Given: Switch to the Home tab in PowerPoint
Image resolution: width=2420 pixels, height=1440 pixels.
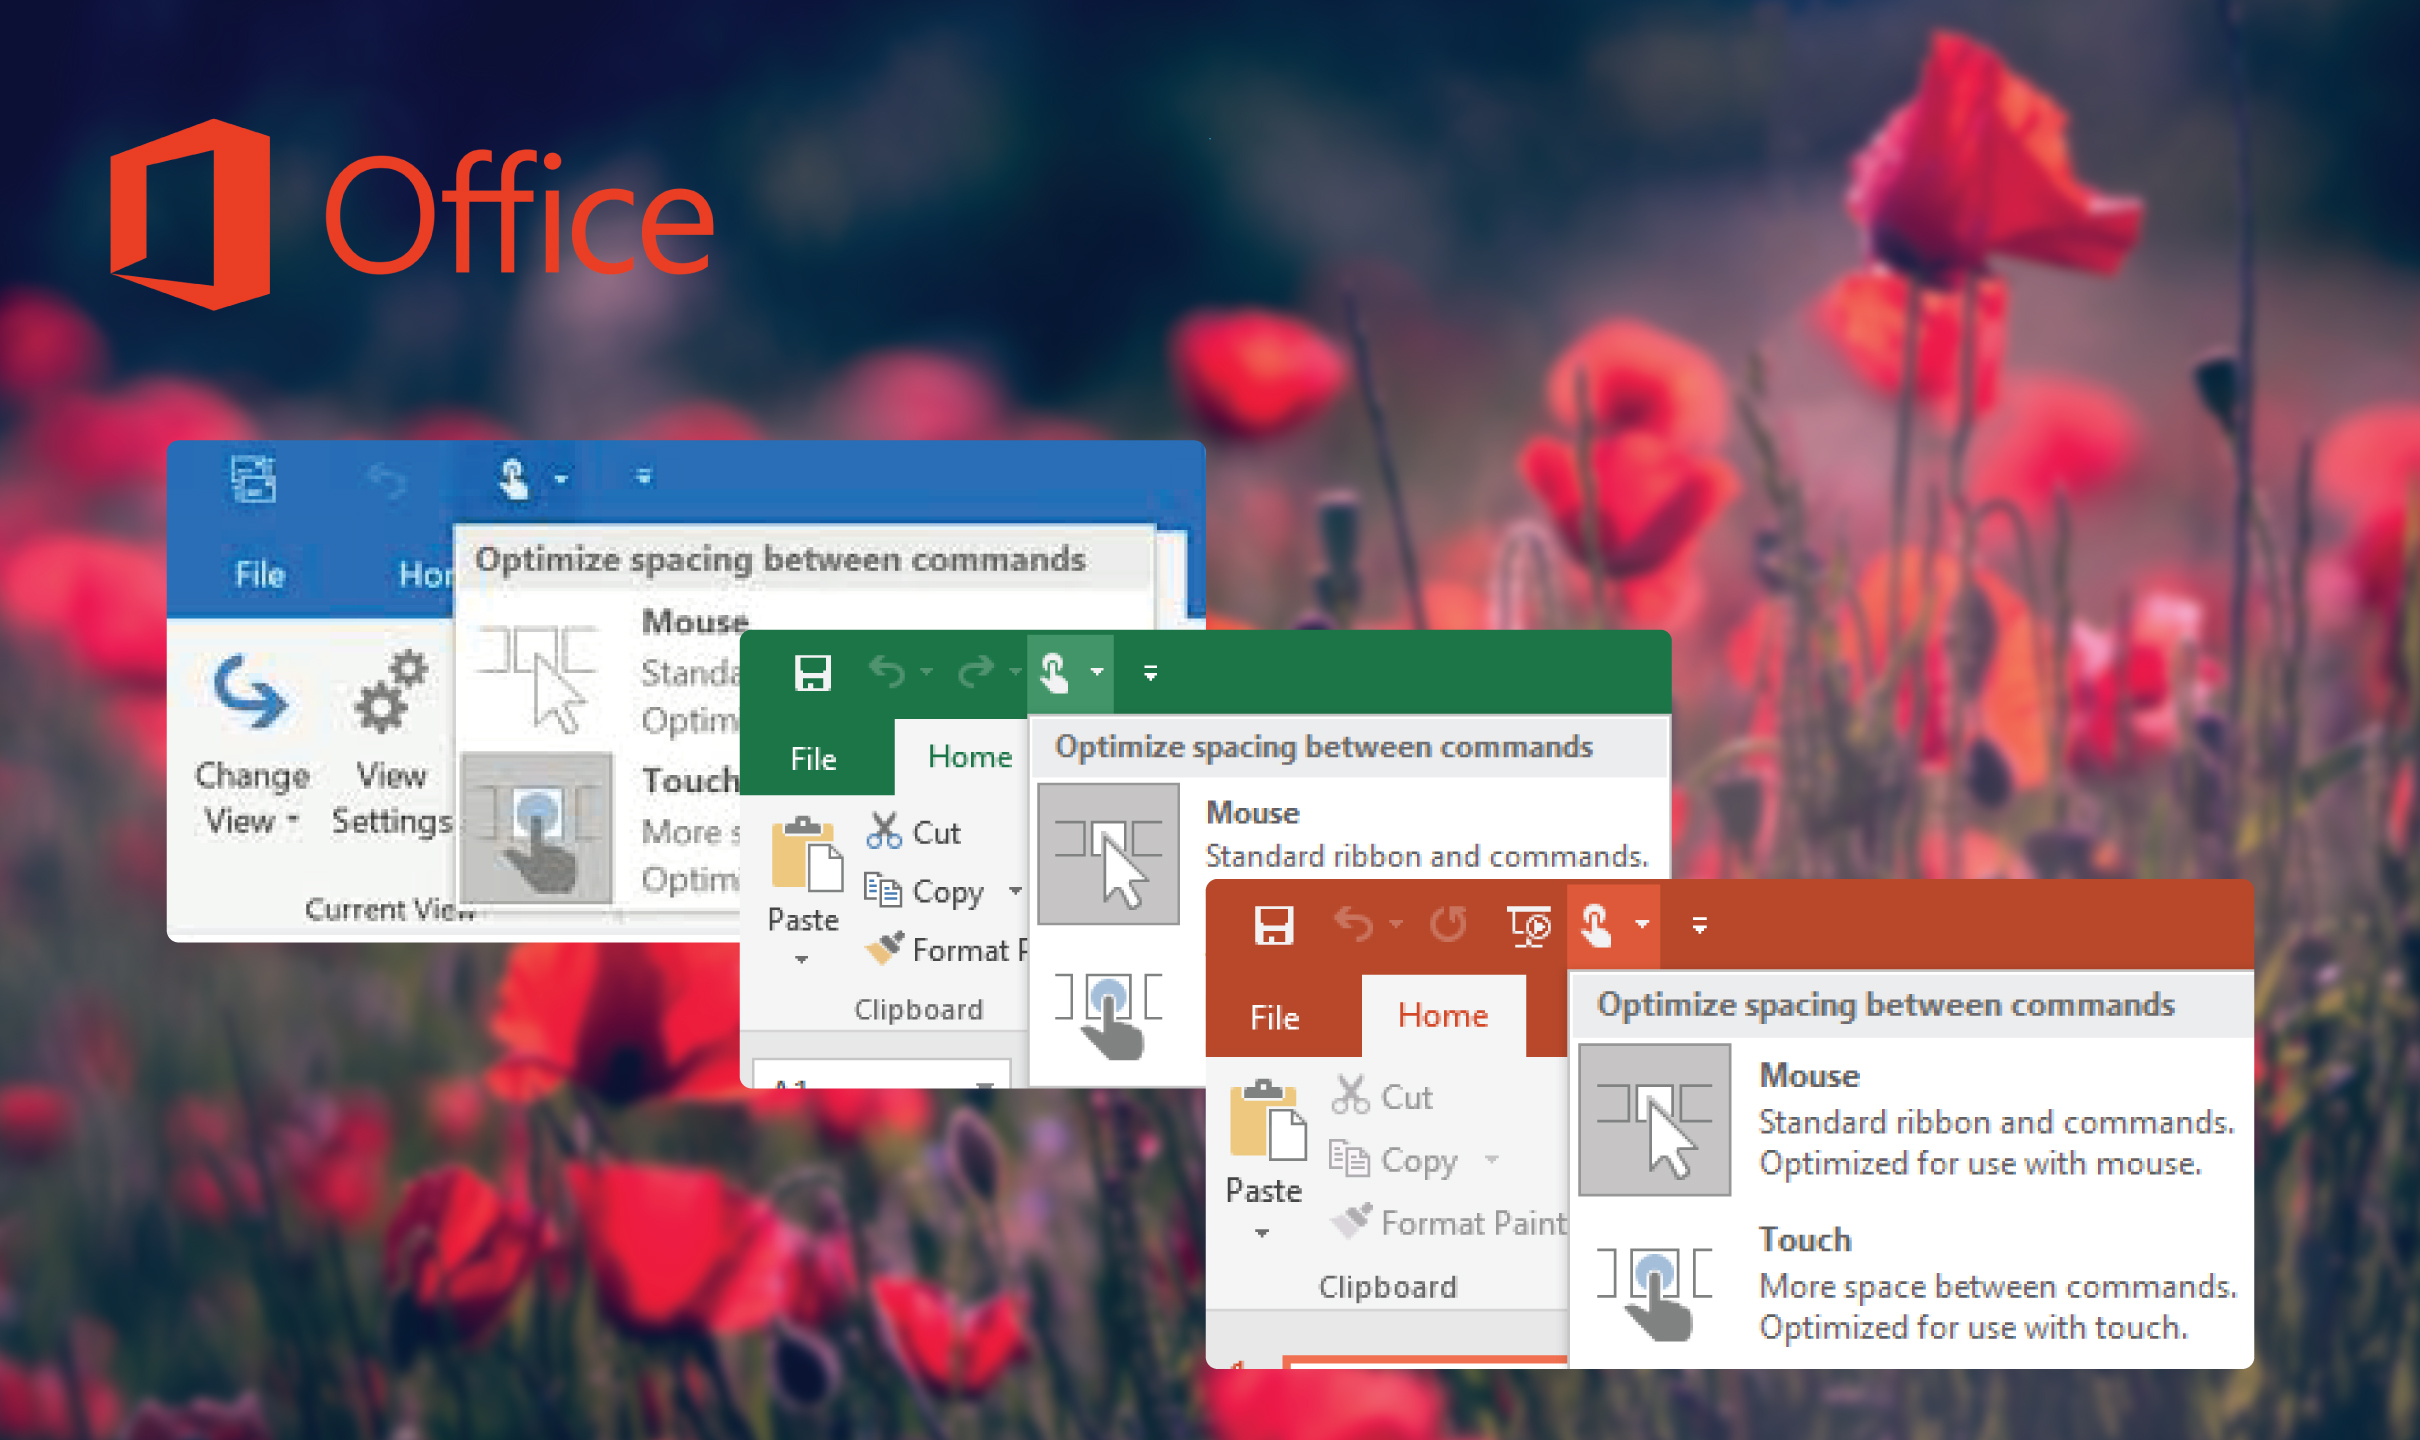Looking at the screenshot, I should [x=1442, y=1015].
